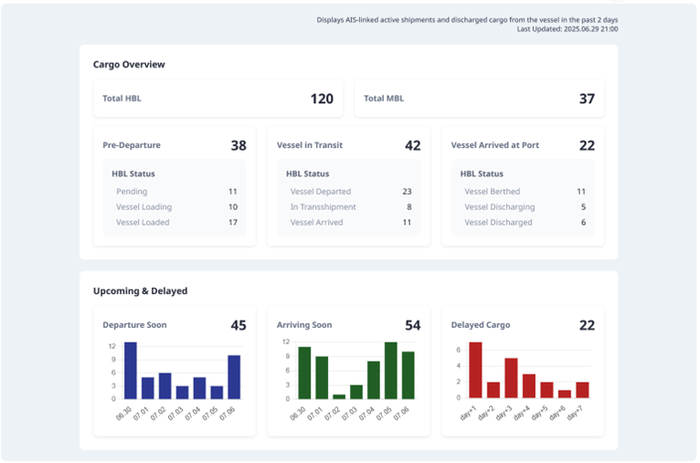
Task: Click the 06.30 bar in Arriving Soon chart
Action: point(304,374)
